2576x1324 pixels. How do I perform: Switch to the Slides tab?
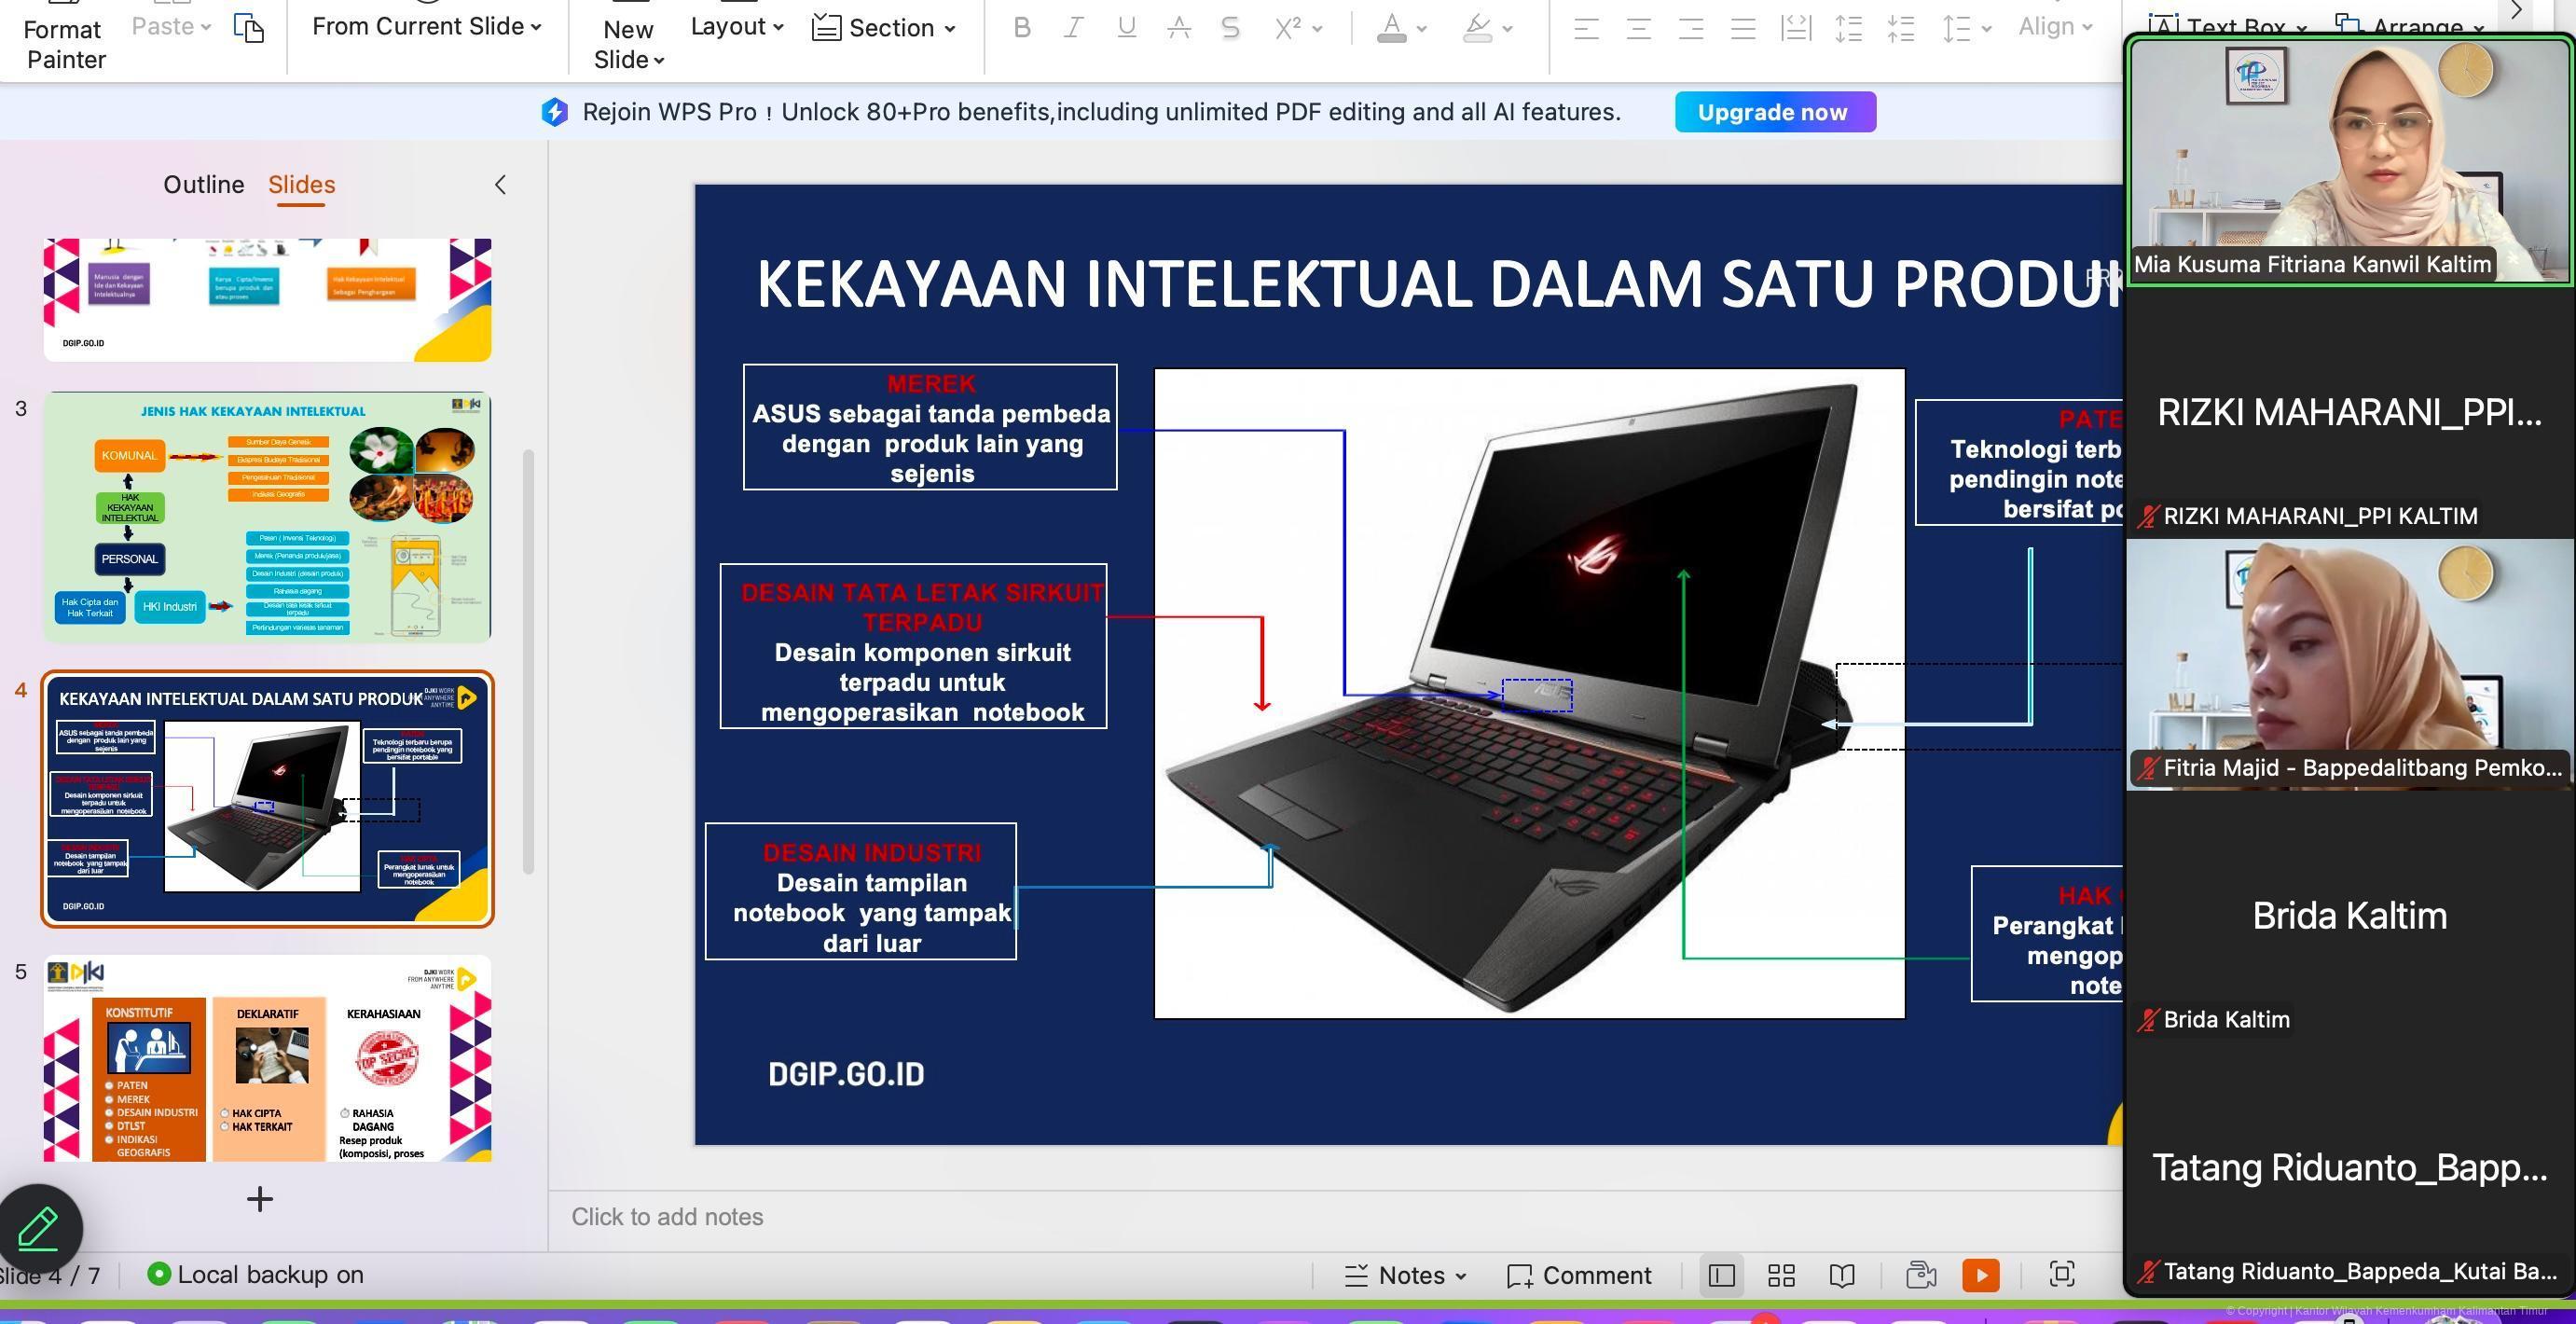click(301, 185)
